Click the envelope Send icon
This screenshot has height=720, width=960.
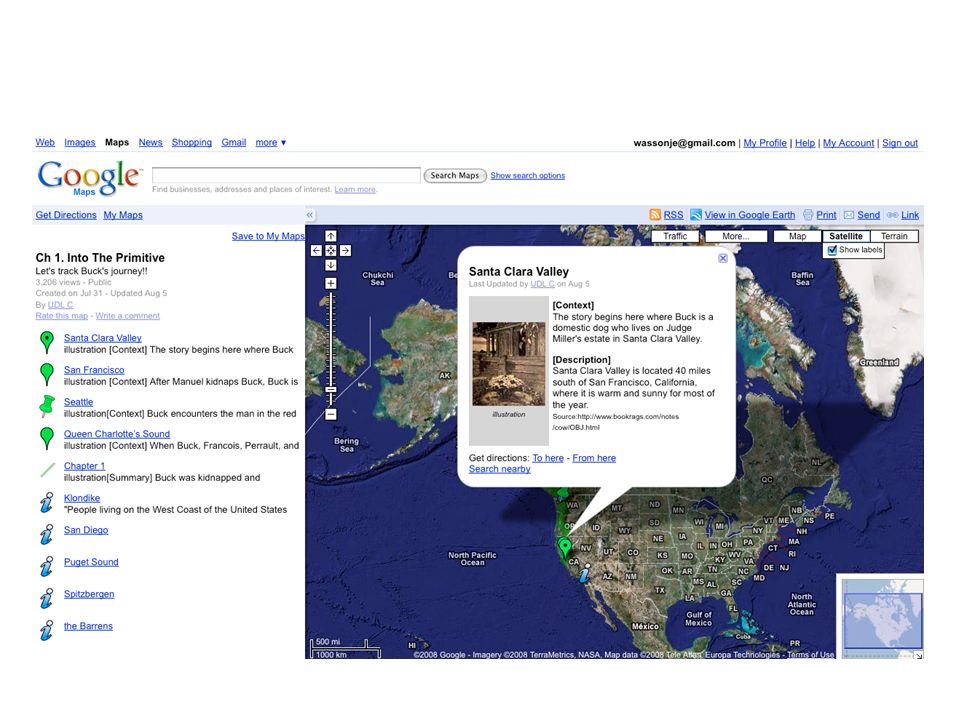(849, 215)
